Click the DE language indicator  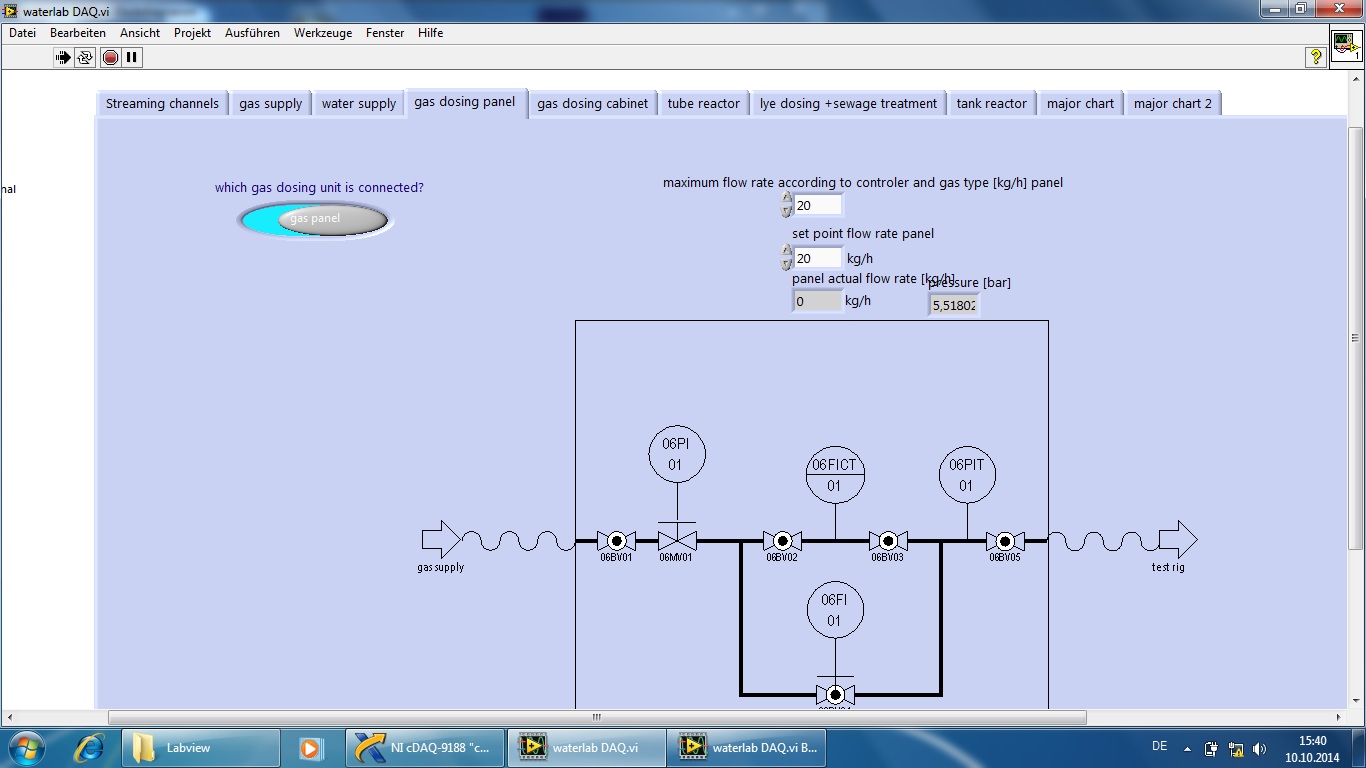(x=1159, y=746)
